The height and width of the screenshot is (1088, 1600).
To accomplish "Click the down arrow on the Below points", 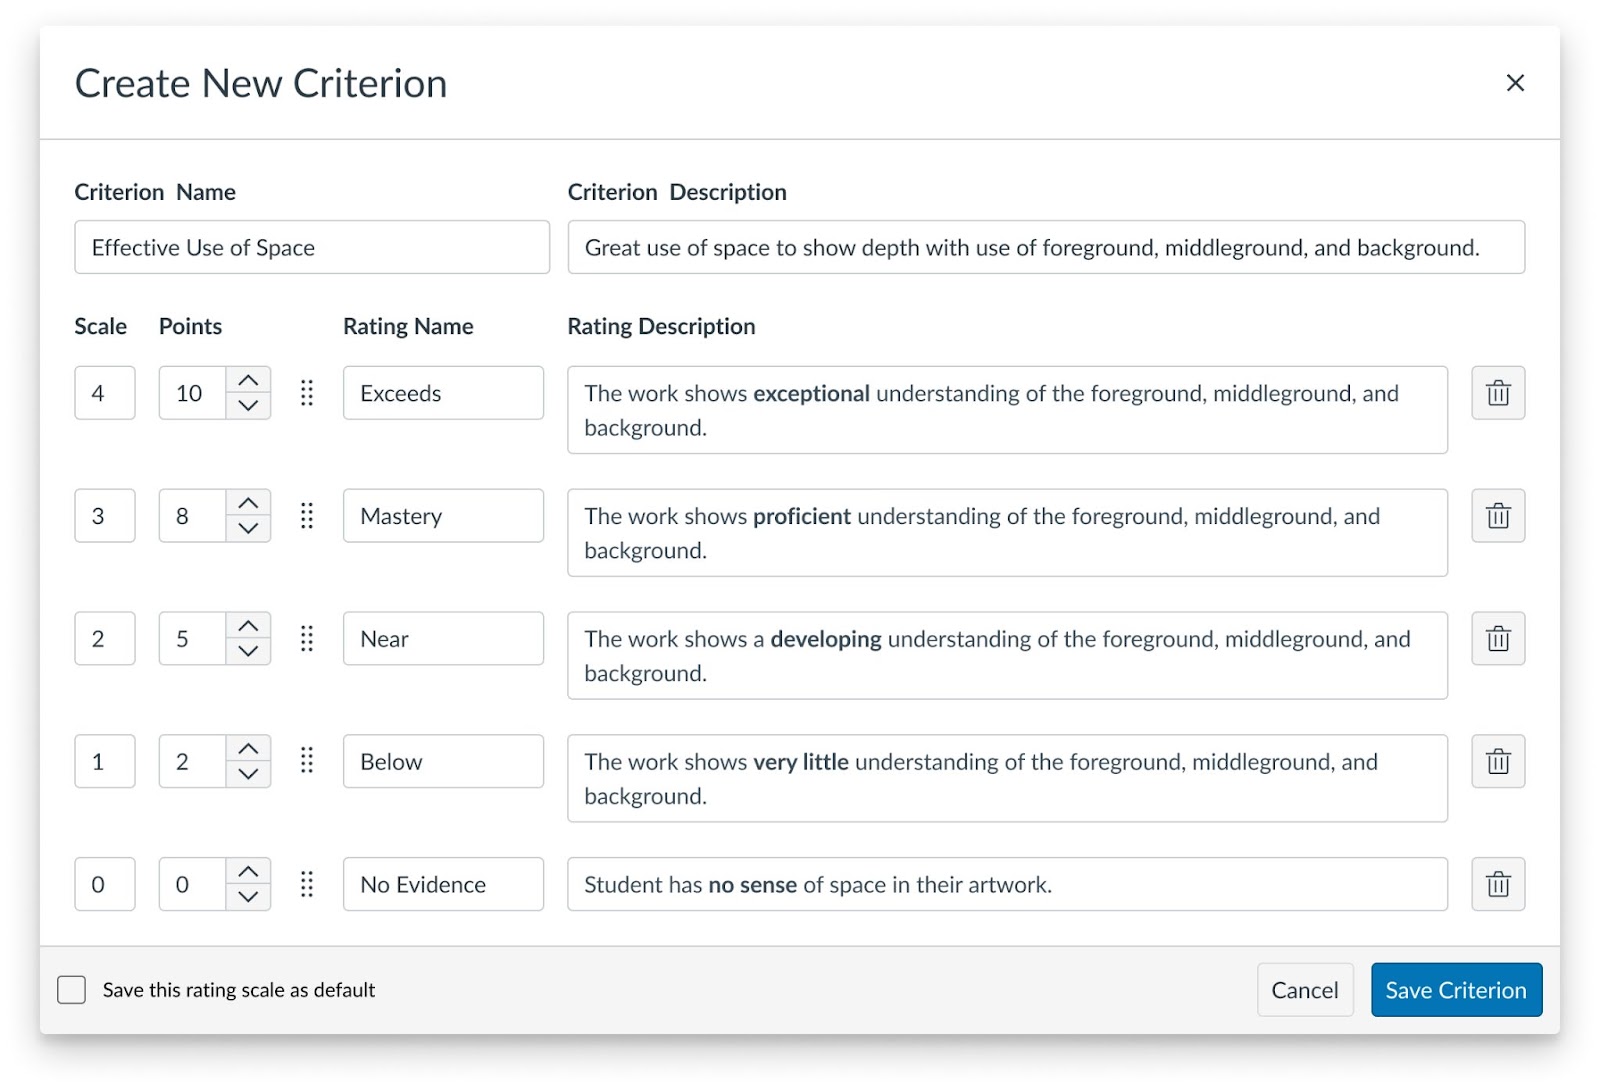I will [x=248, y=774].
